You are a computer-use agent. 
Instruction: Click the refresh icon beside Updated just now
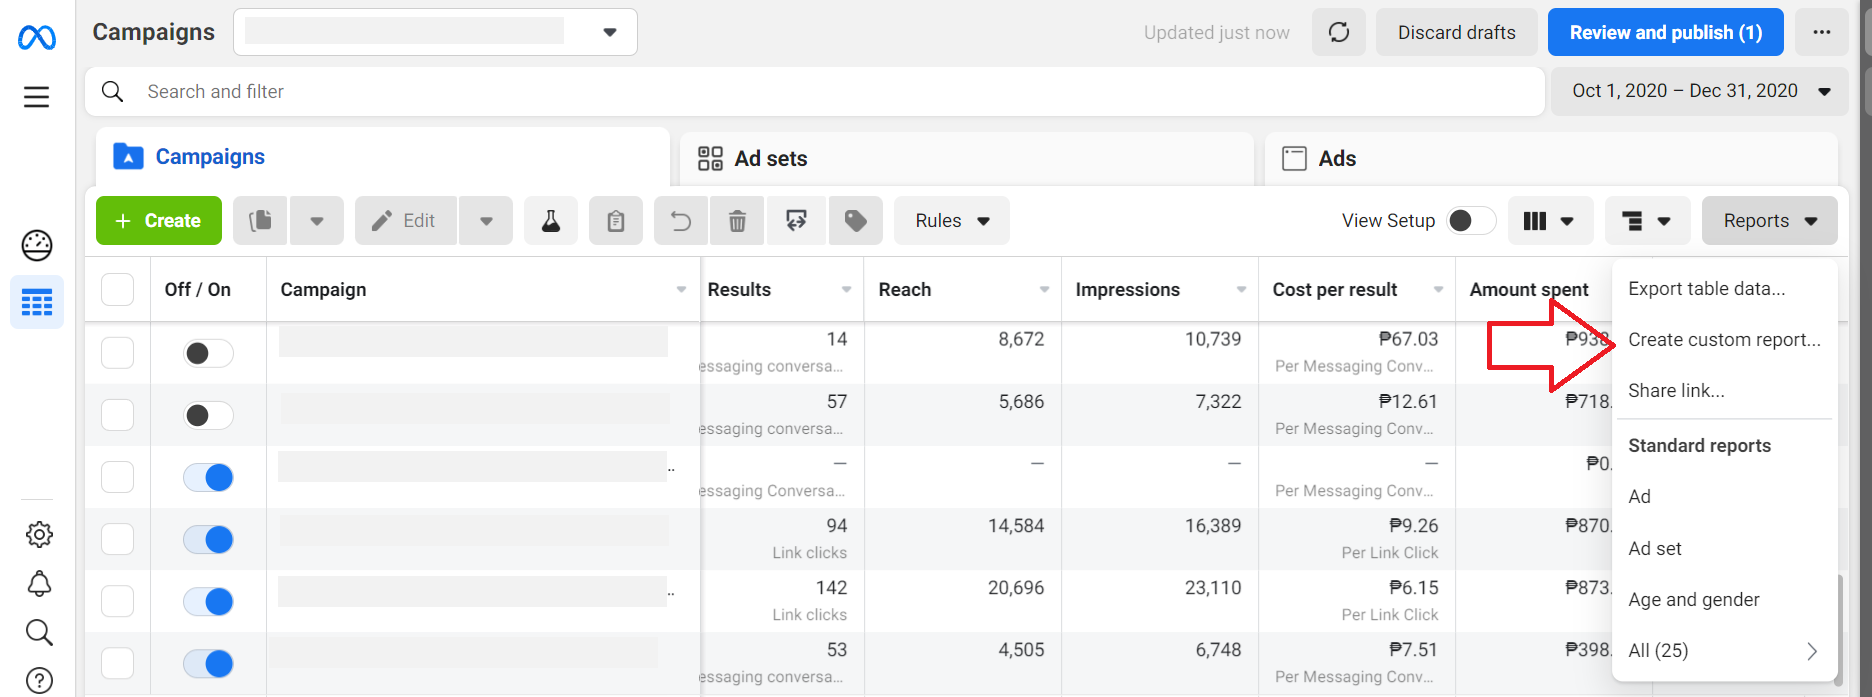1339,32
